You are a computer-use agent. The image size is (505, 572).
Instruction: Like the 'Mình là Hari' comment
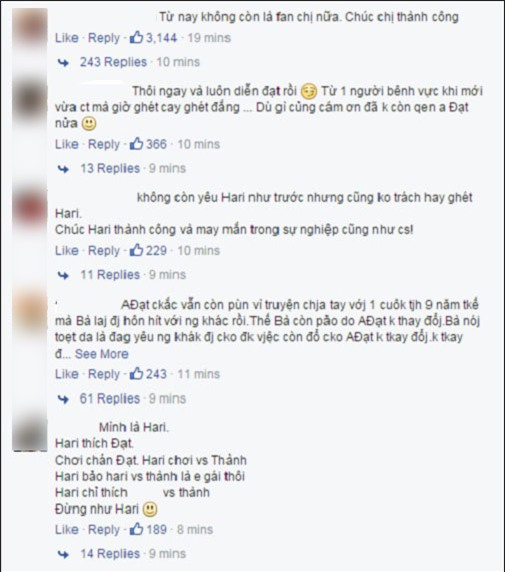tap(67, 530)
